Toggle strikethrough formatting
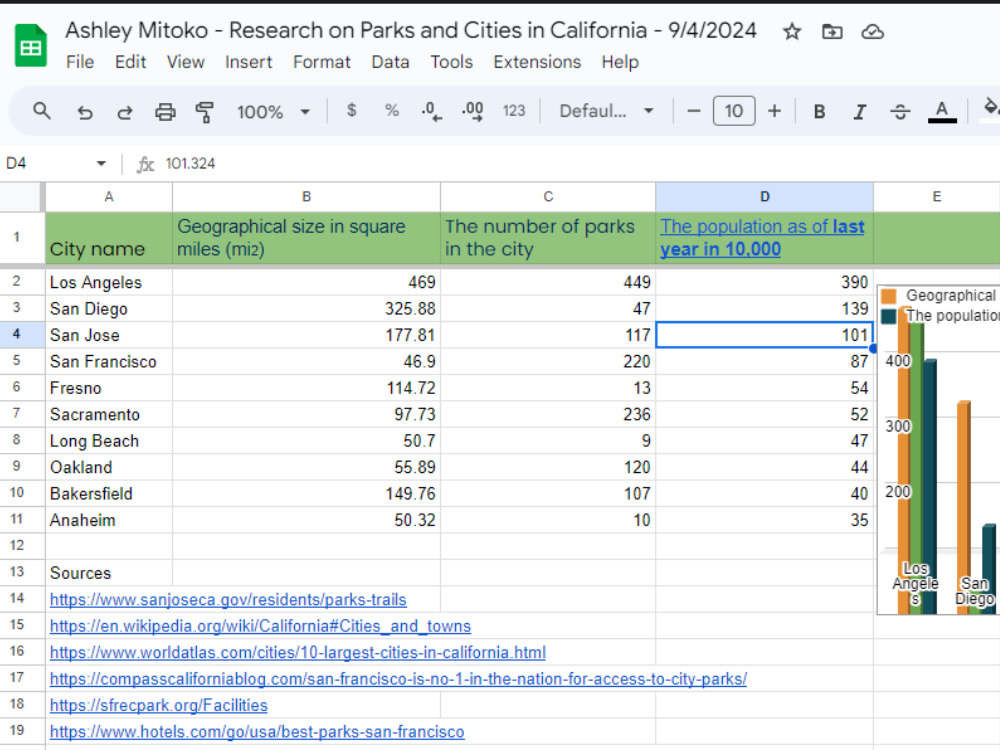This screenshot has width=1000, height=750. tap(900, 112)
